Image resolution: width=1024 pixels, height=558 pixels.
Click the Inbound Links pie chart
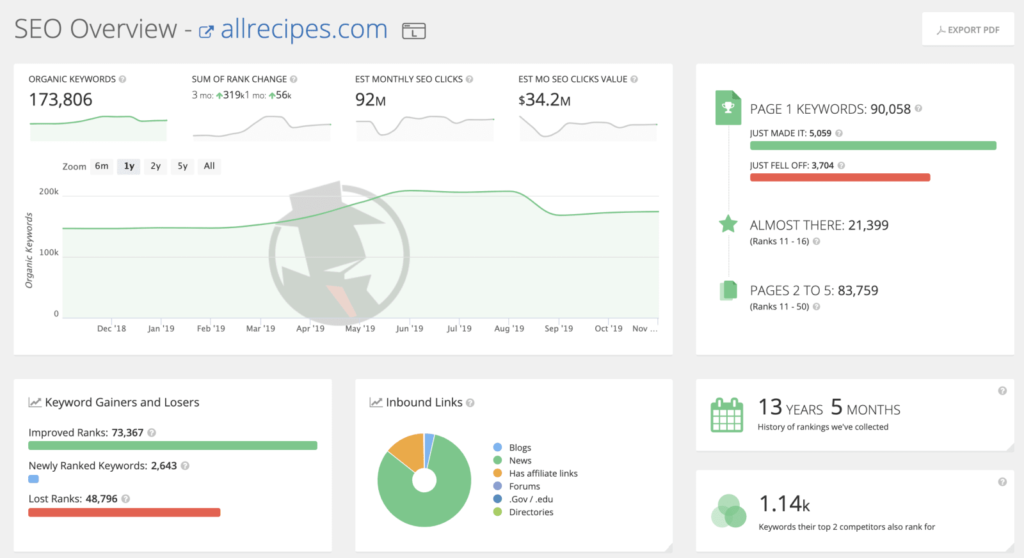pyautogui.click(x=424, y=480)
